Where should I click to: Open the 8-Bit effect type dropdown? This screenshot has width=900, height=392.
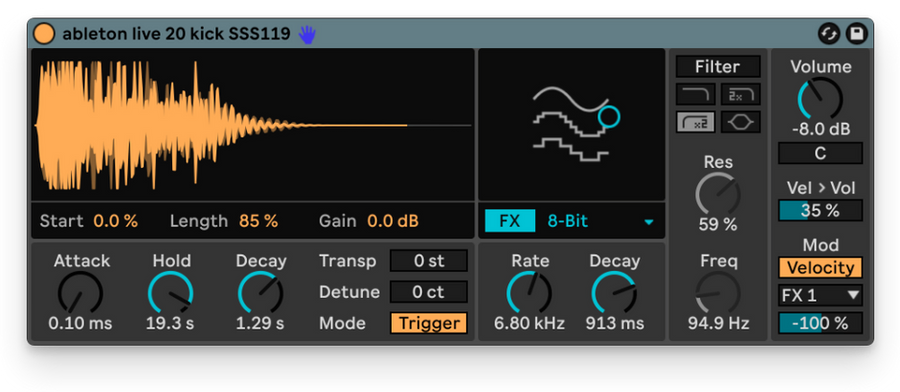(599, 221)
